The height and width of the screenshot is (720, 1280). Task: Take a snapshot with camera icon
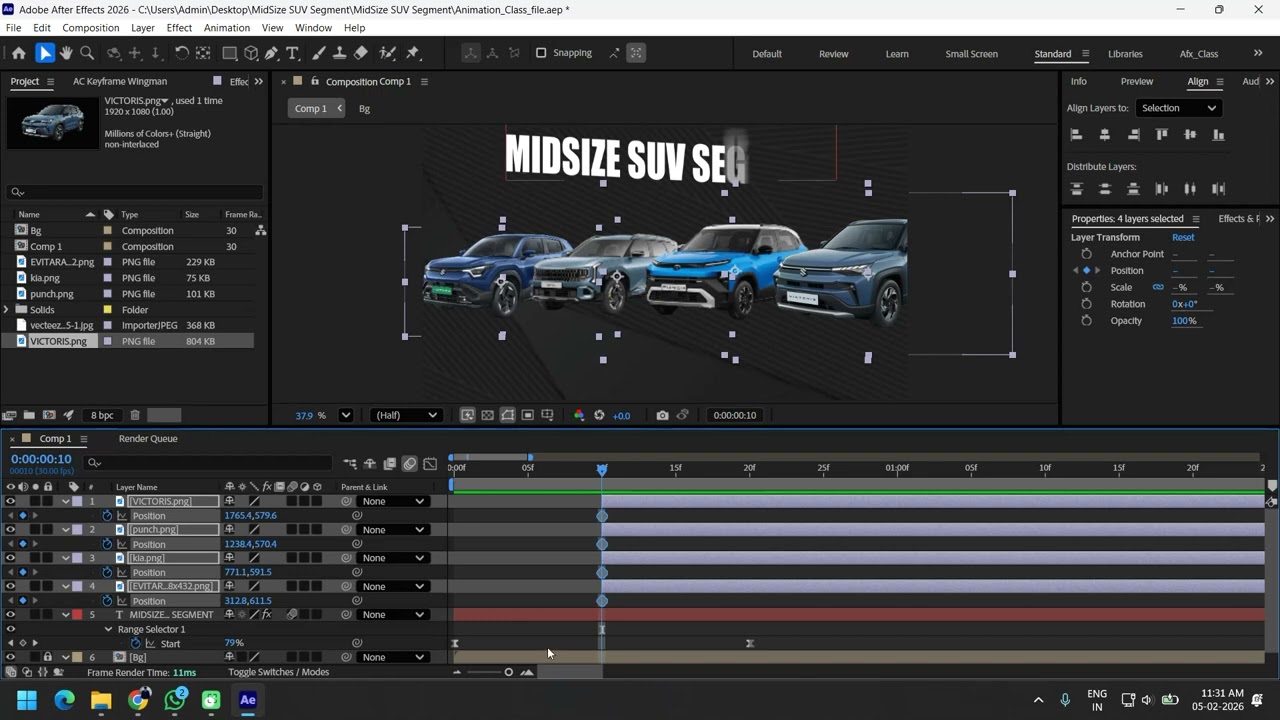coord(662,415)
